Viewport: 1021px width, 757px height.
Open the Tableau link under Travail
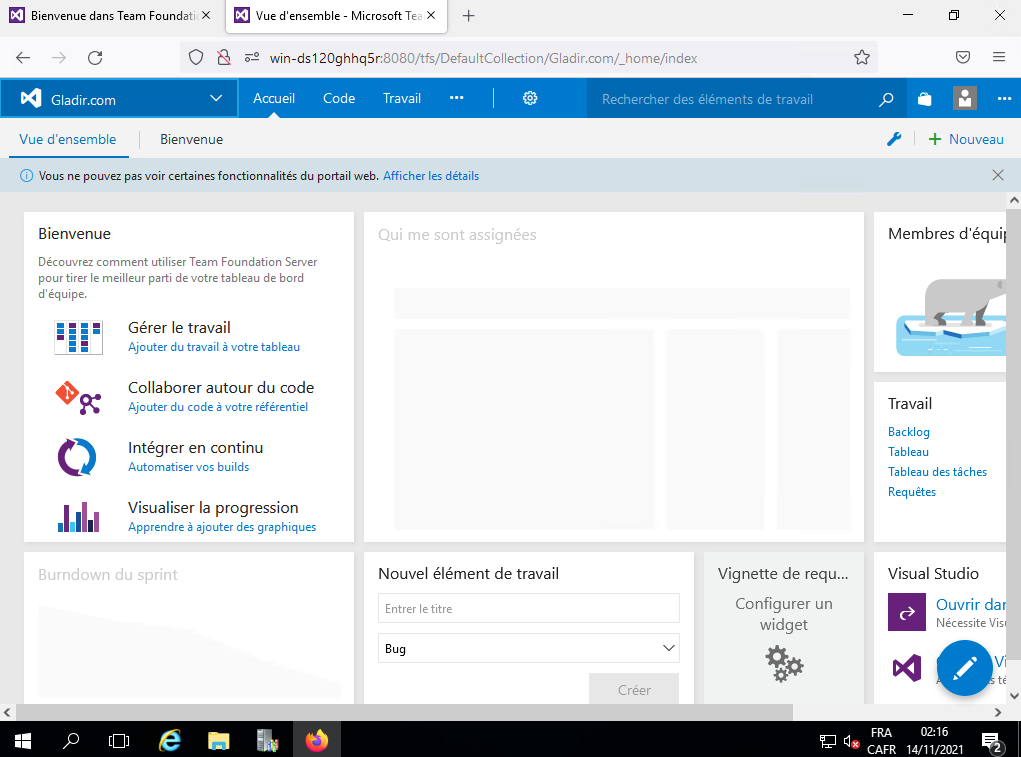(x=908, y=452)
